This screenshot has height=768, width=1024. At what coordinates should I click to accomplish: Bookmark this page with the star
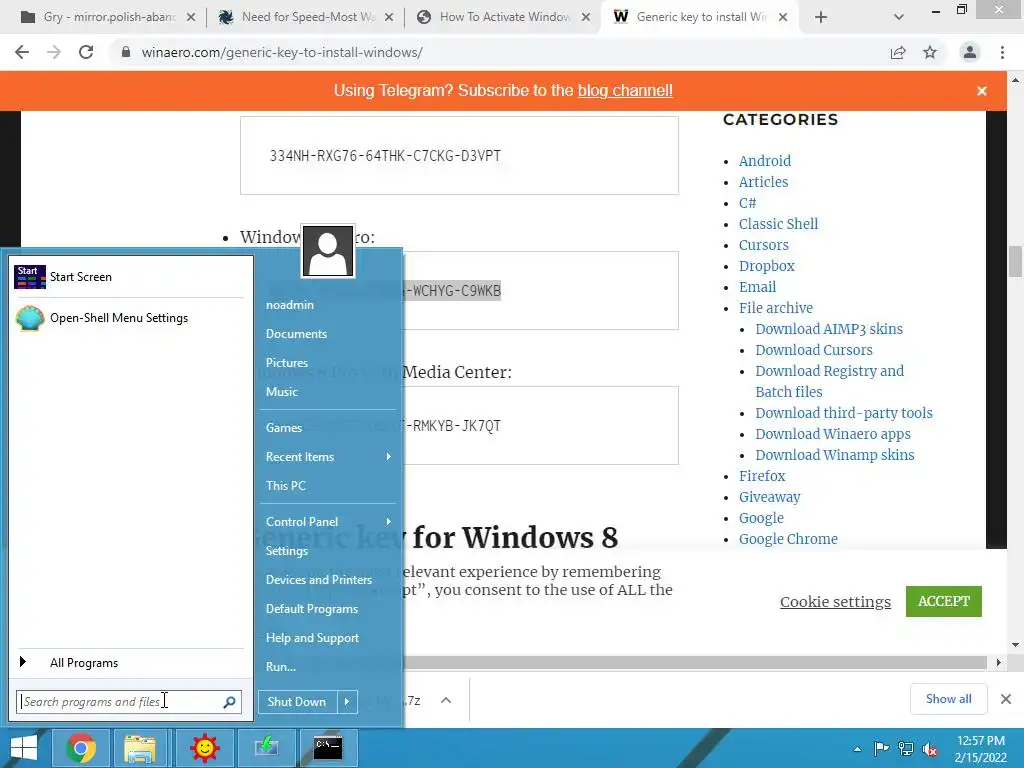point(930,52)
